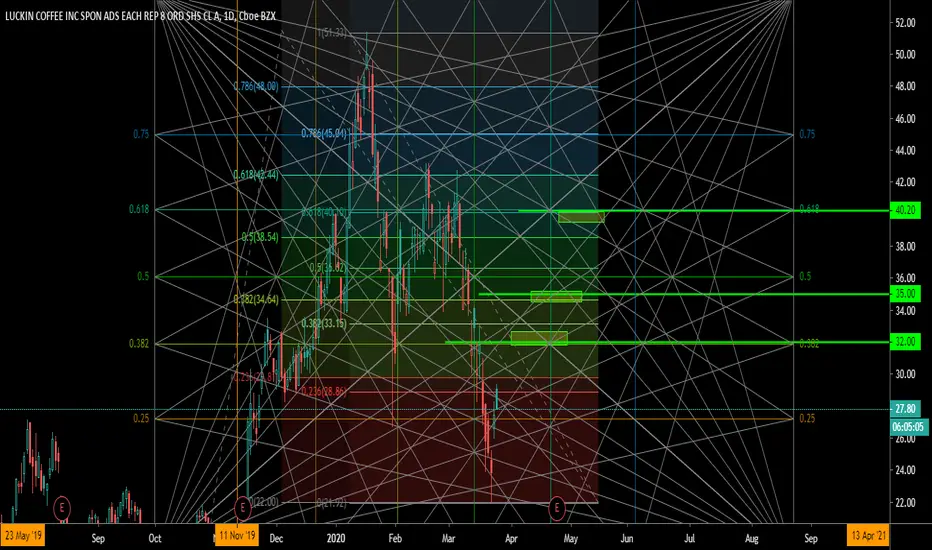Click the 50.00 price scale value
The width and height of the screenshot is (932, 550).
(x=905, y=55)
